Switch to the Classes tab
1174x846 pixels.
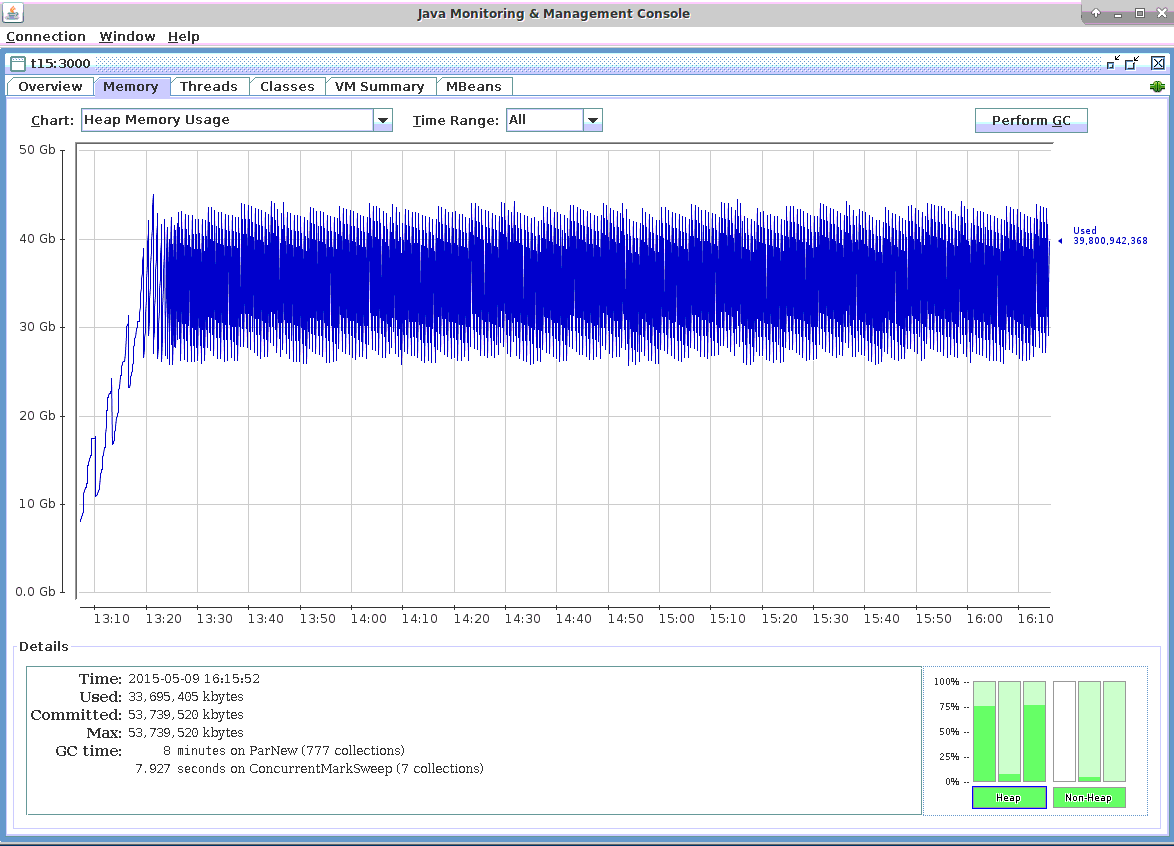pos(287,86)
